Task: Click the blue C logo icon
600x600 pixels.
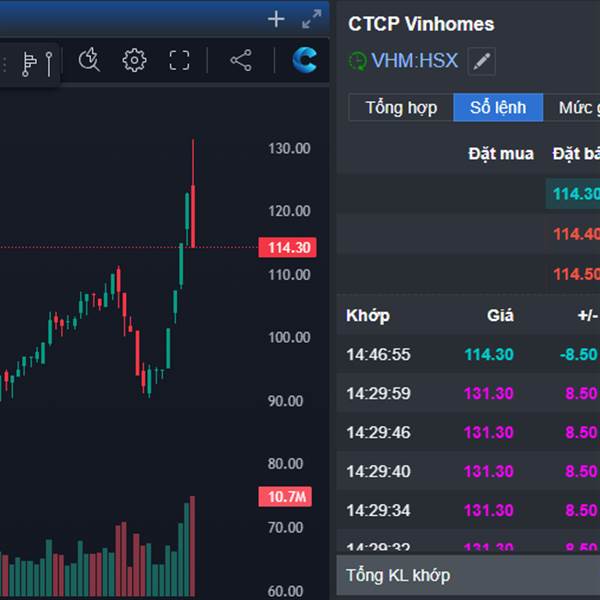Action: pos(304,60)
